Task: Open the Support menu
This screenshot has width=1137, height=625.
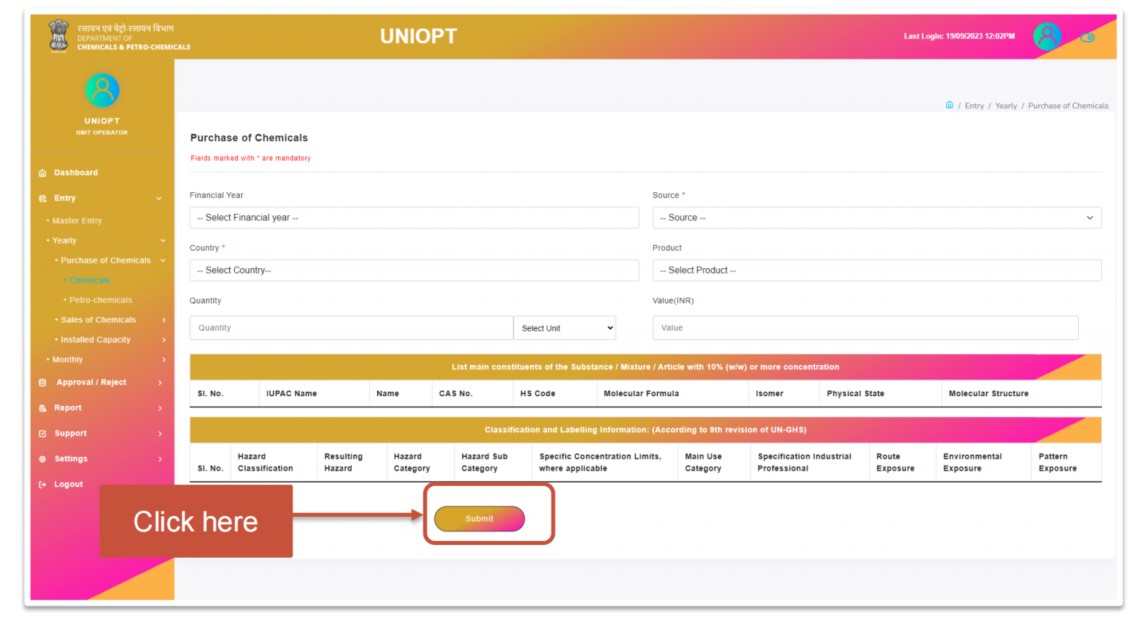Action: click(70, 434)
